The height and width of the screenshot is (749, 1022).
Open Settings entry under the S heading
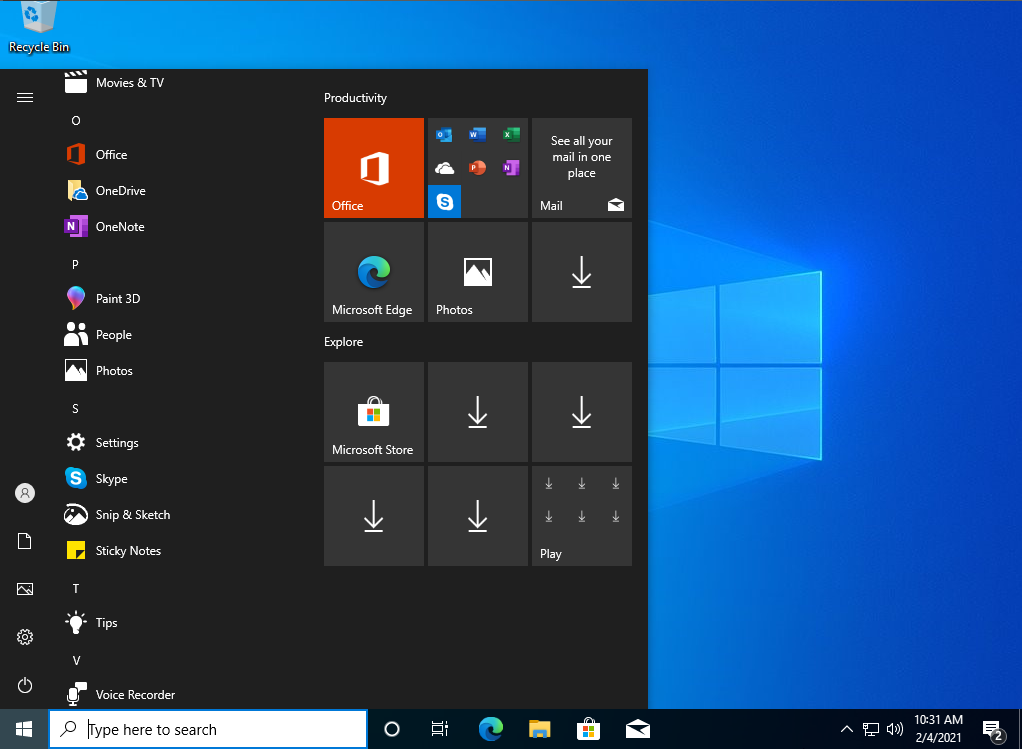[x=176, y=443]
